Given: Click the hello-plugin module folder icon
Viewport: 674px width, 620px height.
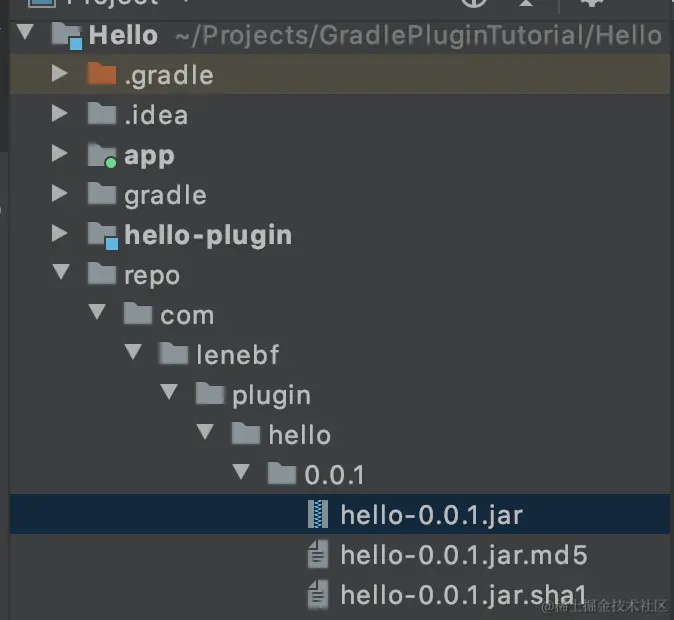Looking at the screenshot, I should (x=103, y=236).
